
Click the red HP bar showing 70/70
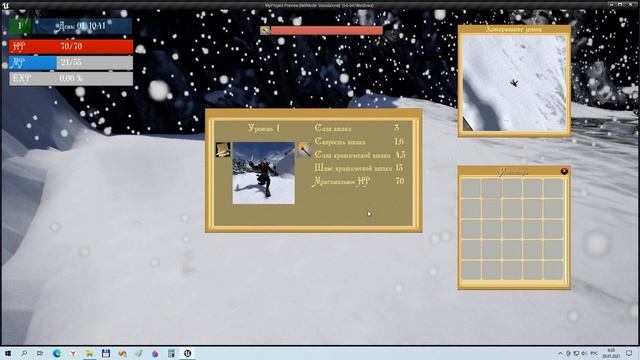pyautogui.click(x=71, y=47)
